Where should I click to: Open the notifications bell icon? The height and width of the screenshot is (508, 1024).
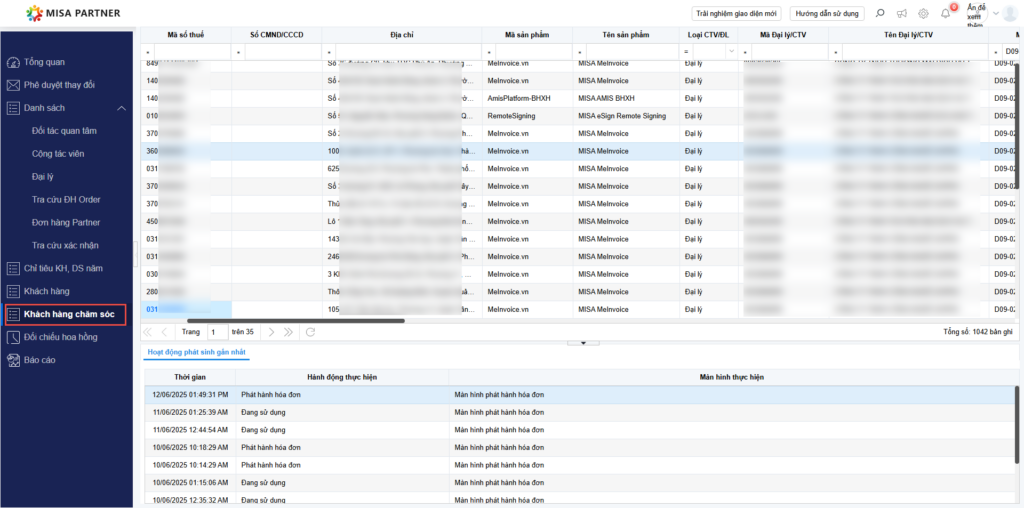pos(945,14)
